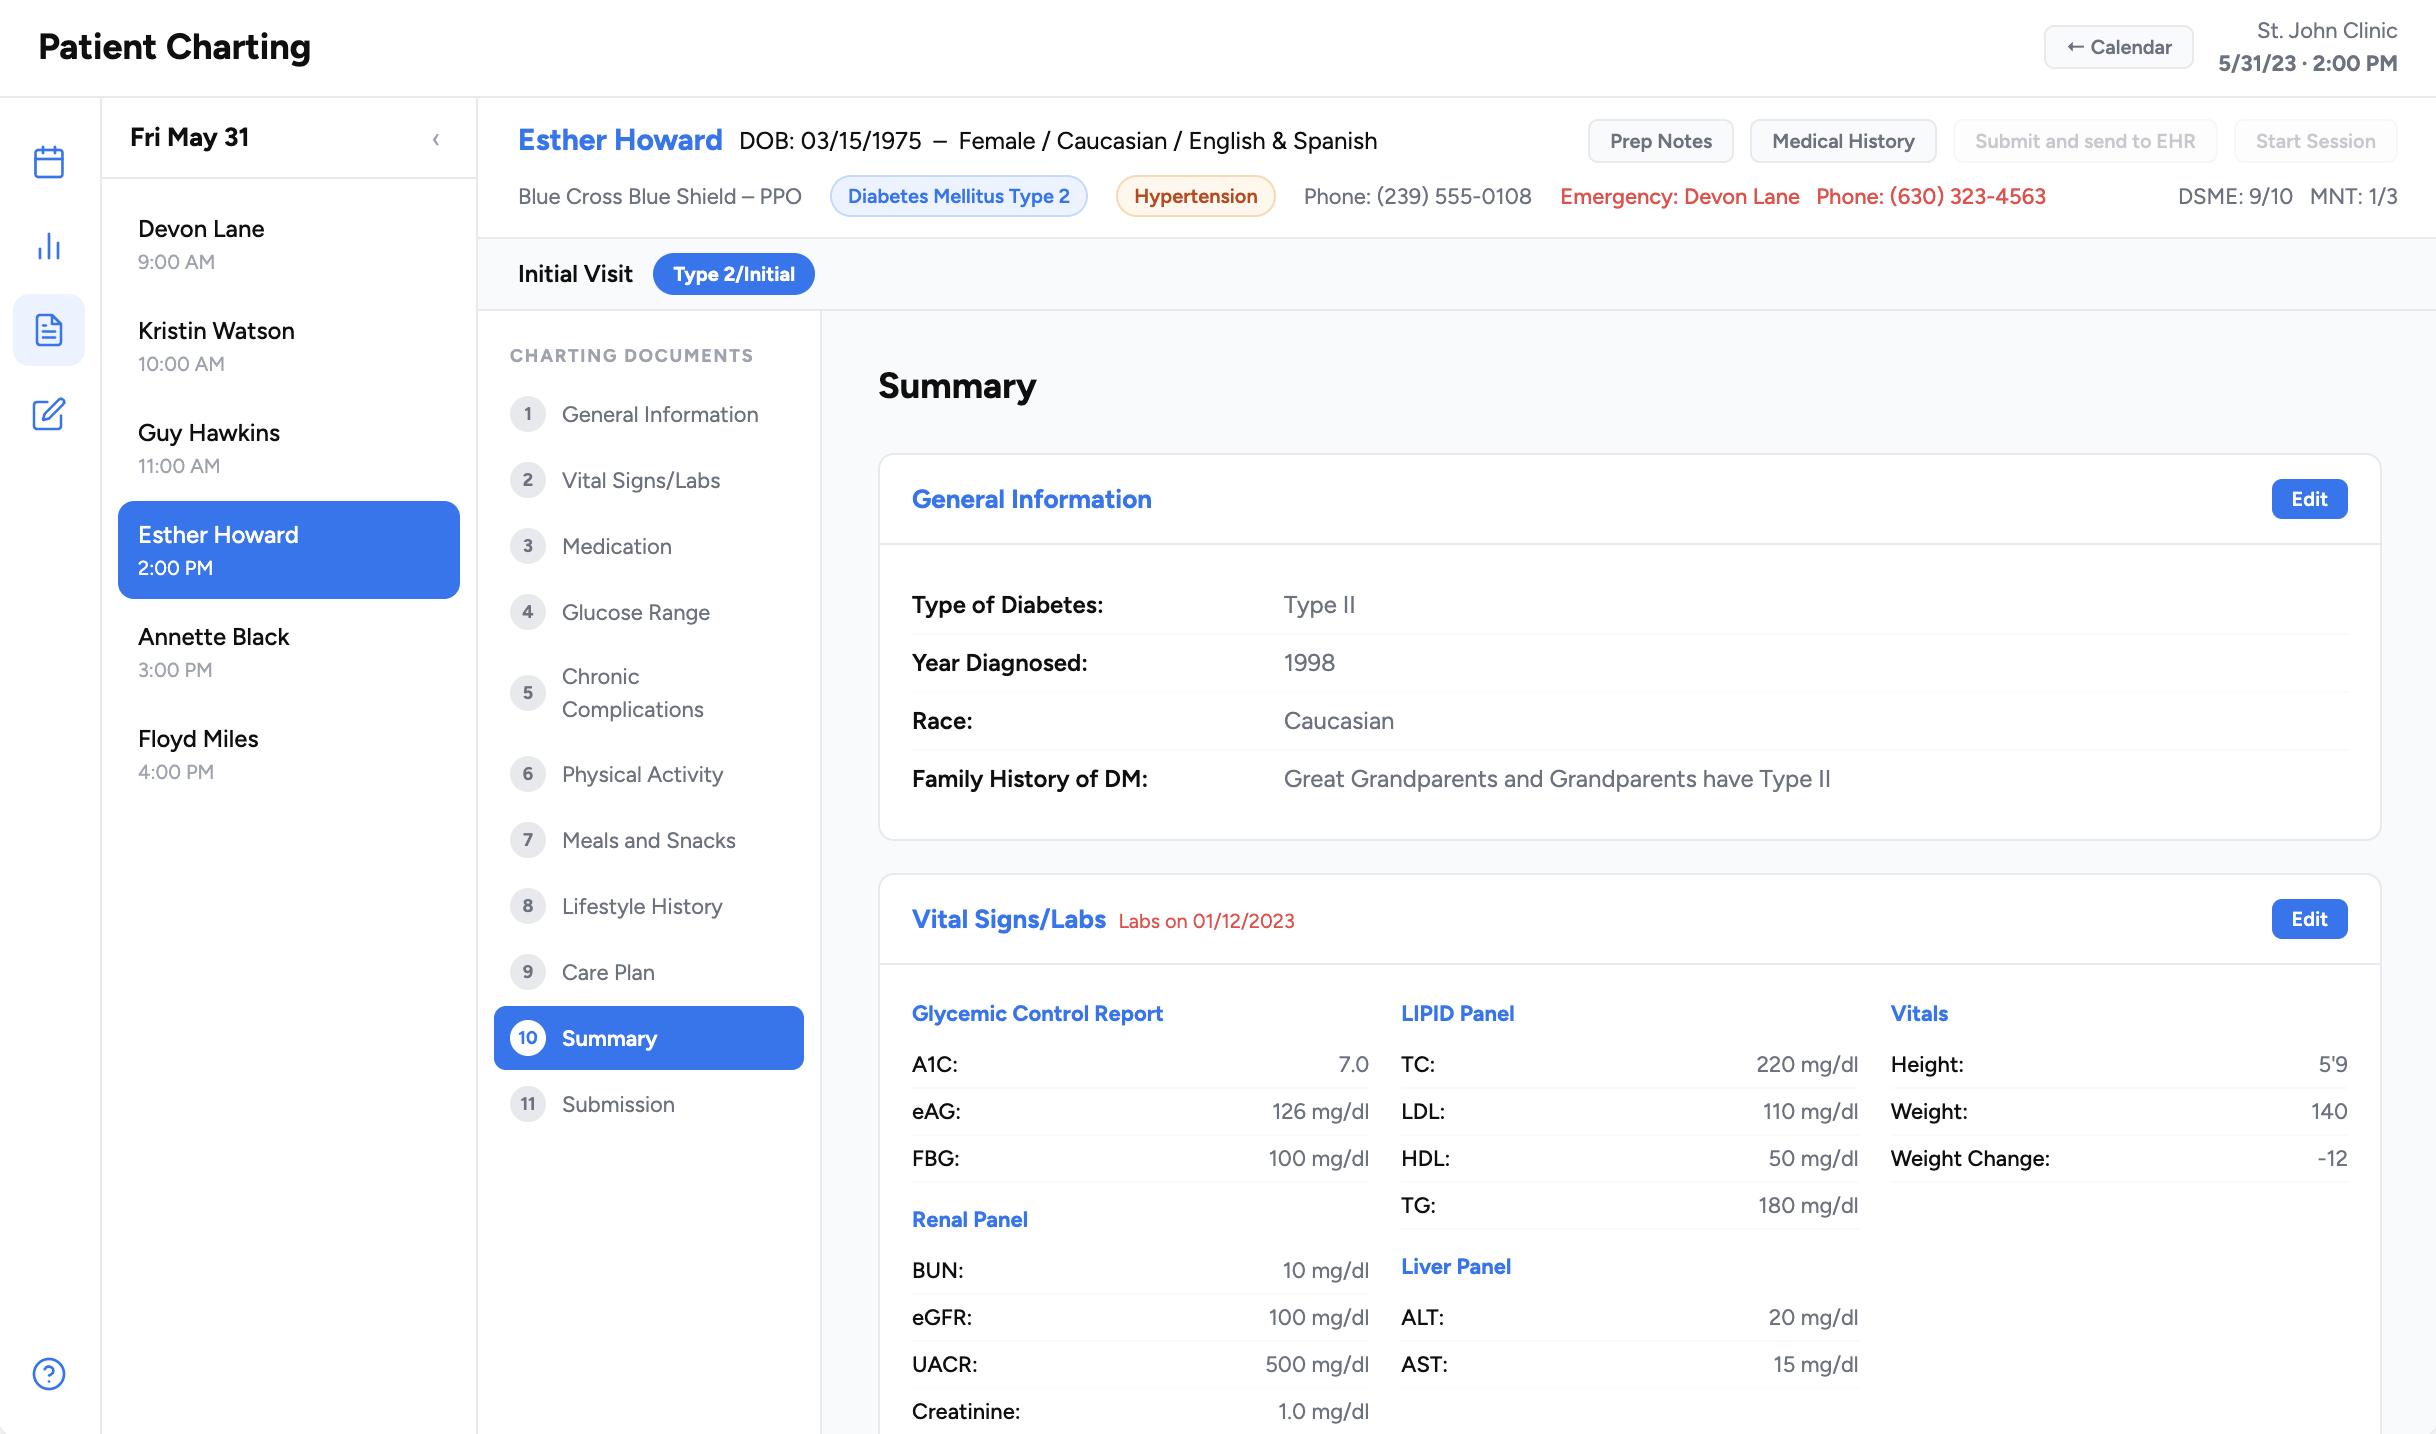Collapse the Fri May 31 patient list
This screenshot has width=2436, height=1434.
pyautogui.click(x=436, y=139)
